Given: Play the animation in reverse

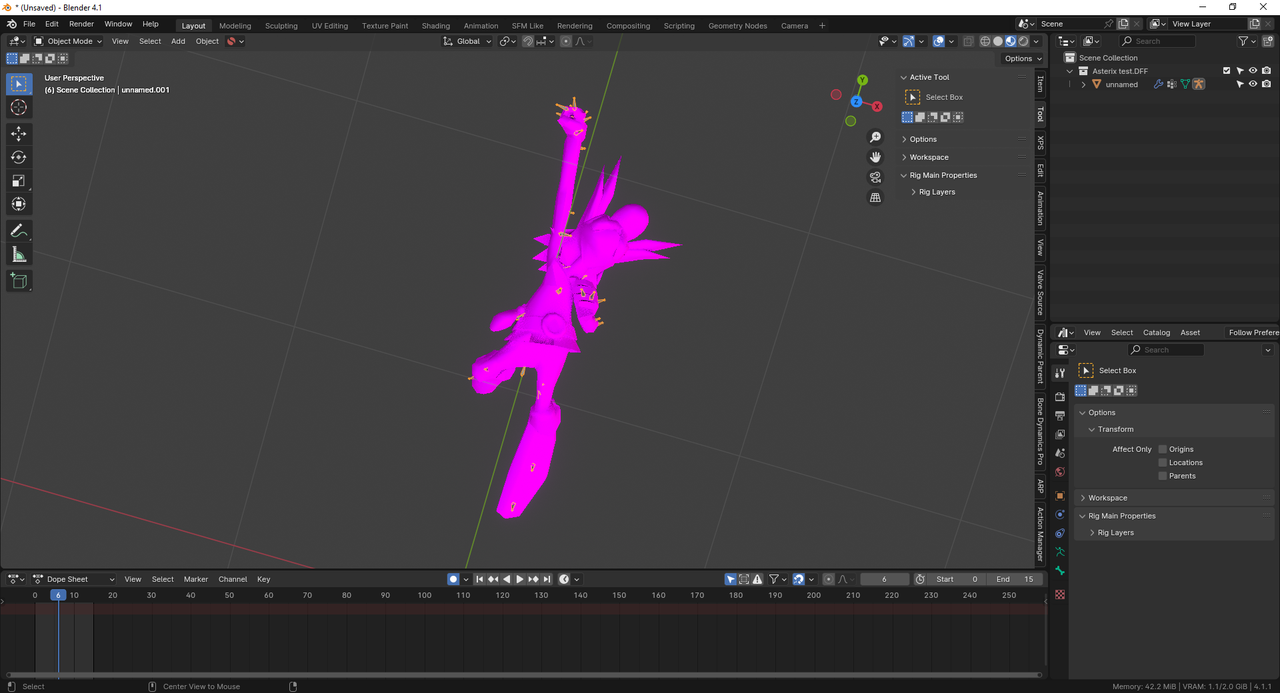Looking at the screenshot, I should pyautogui.click(x=506, y=579).
